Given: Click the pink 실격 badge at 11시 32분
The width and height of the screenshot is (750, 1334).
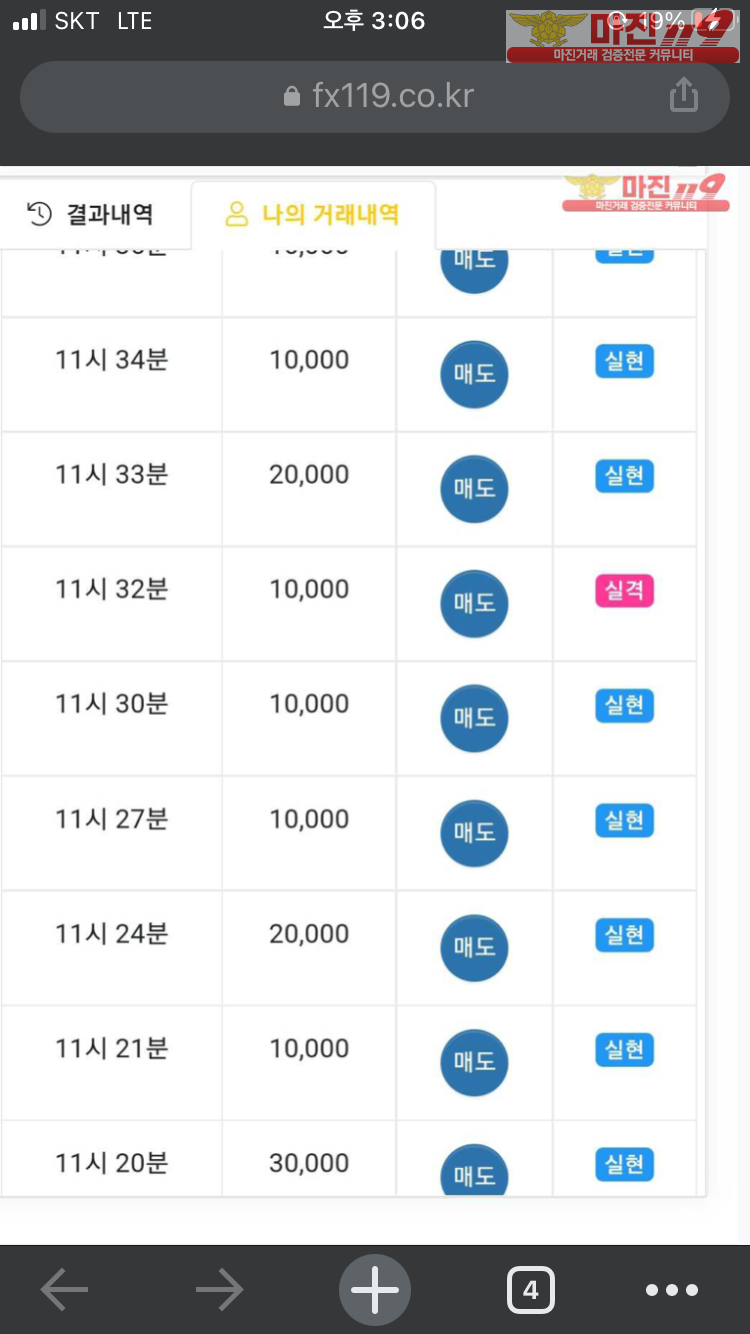Looking at the screenshot, I should point(624,591).
